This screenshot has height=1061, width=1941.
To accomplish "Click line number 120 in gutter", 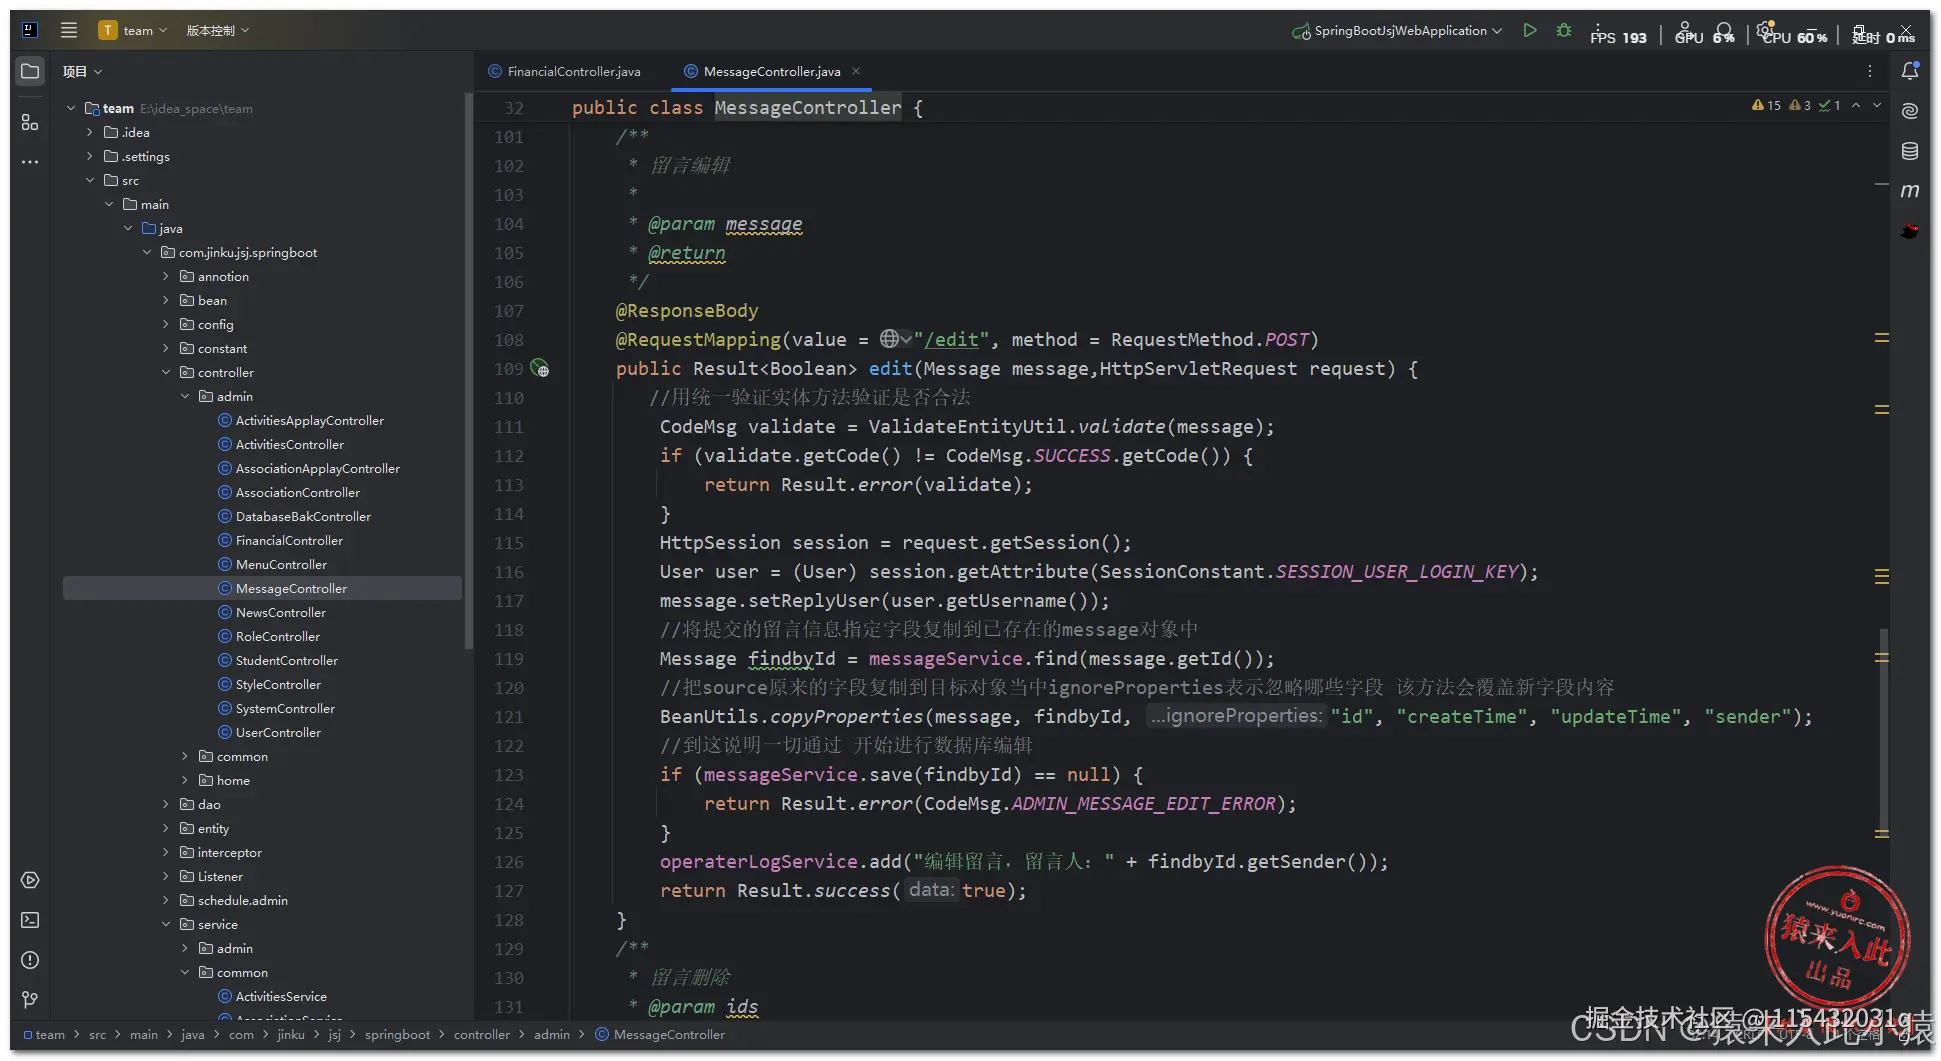I will (508, 687).
